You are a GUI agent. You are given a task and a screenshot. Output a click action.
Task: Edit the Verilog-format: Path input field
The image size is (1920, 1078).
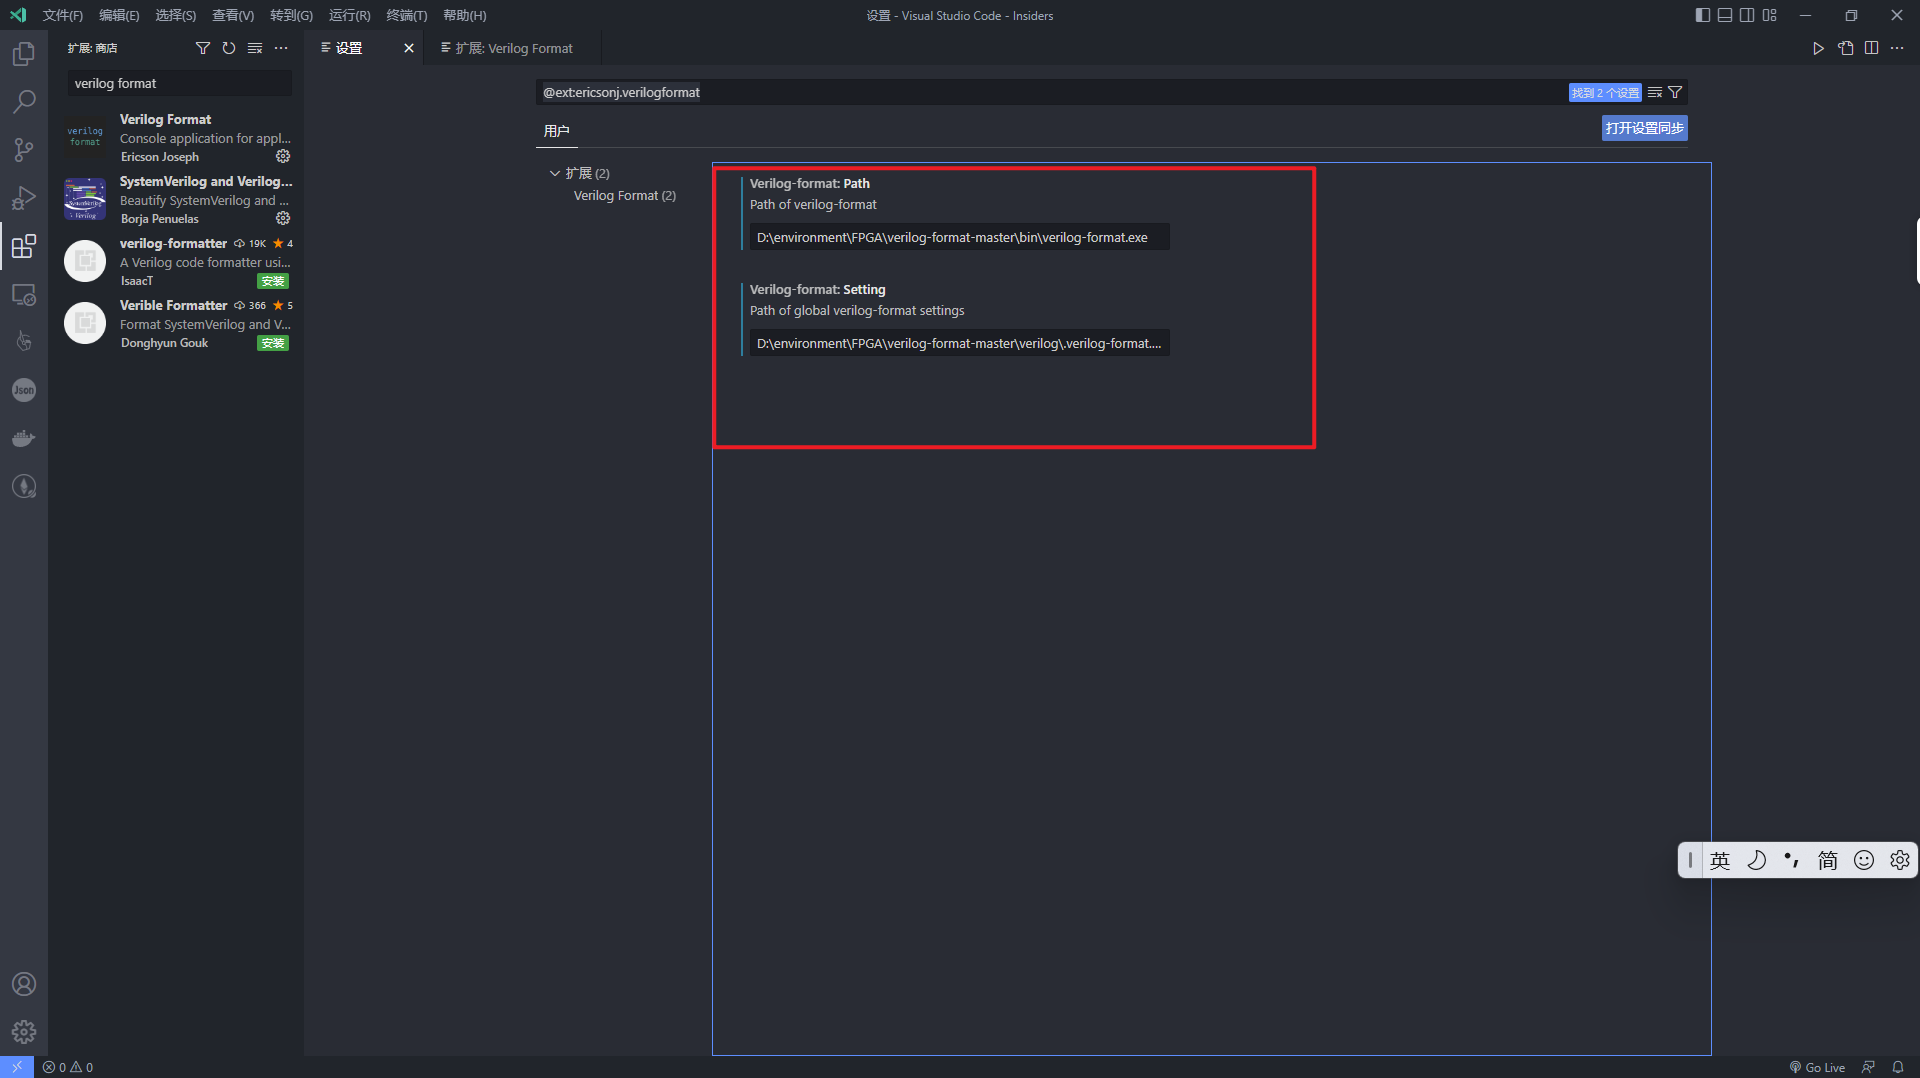tap(957, 237)
